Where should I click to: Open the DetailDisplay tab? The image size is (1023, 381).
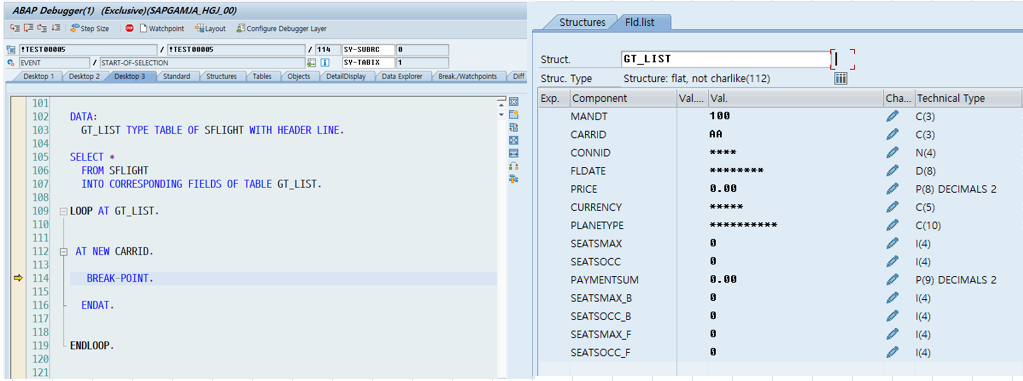[x=345, y=76]
